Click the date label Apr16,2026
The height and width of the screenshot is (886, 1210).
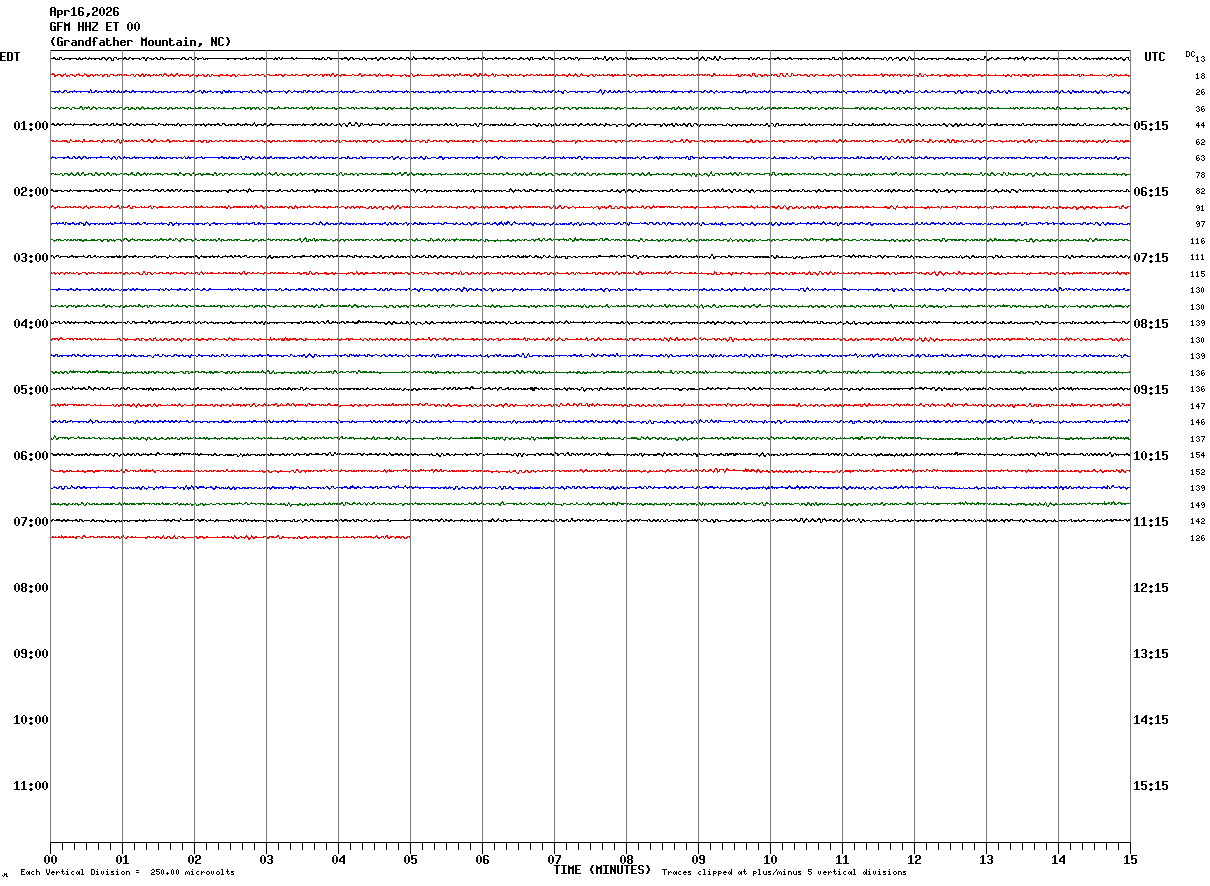point(84,12)
